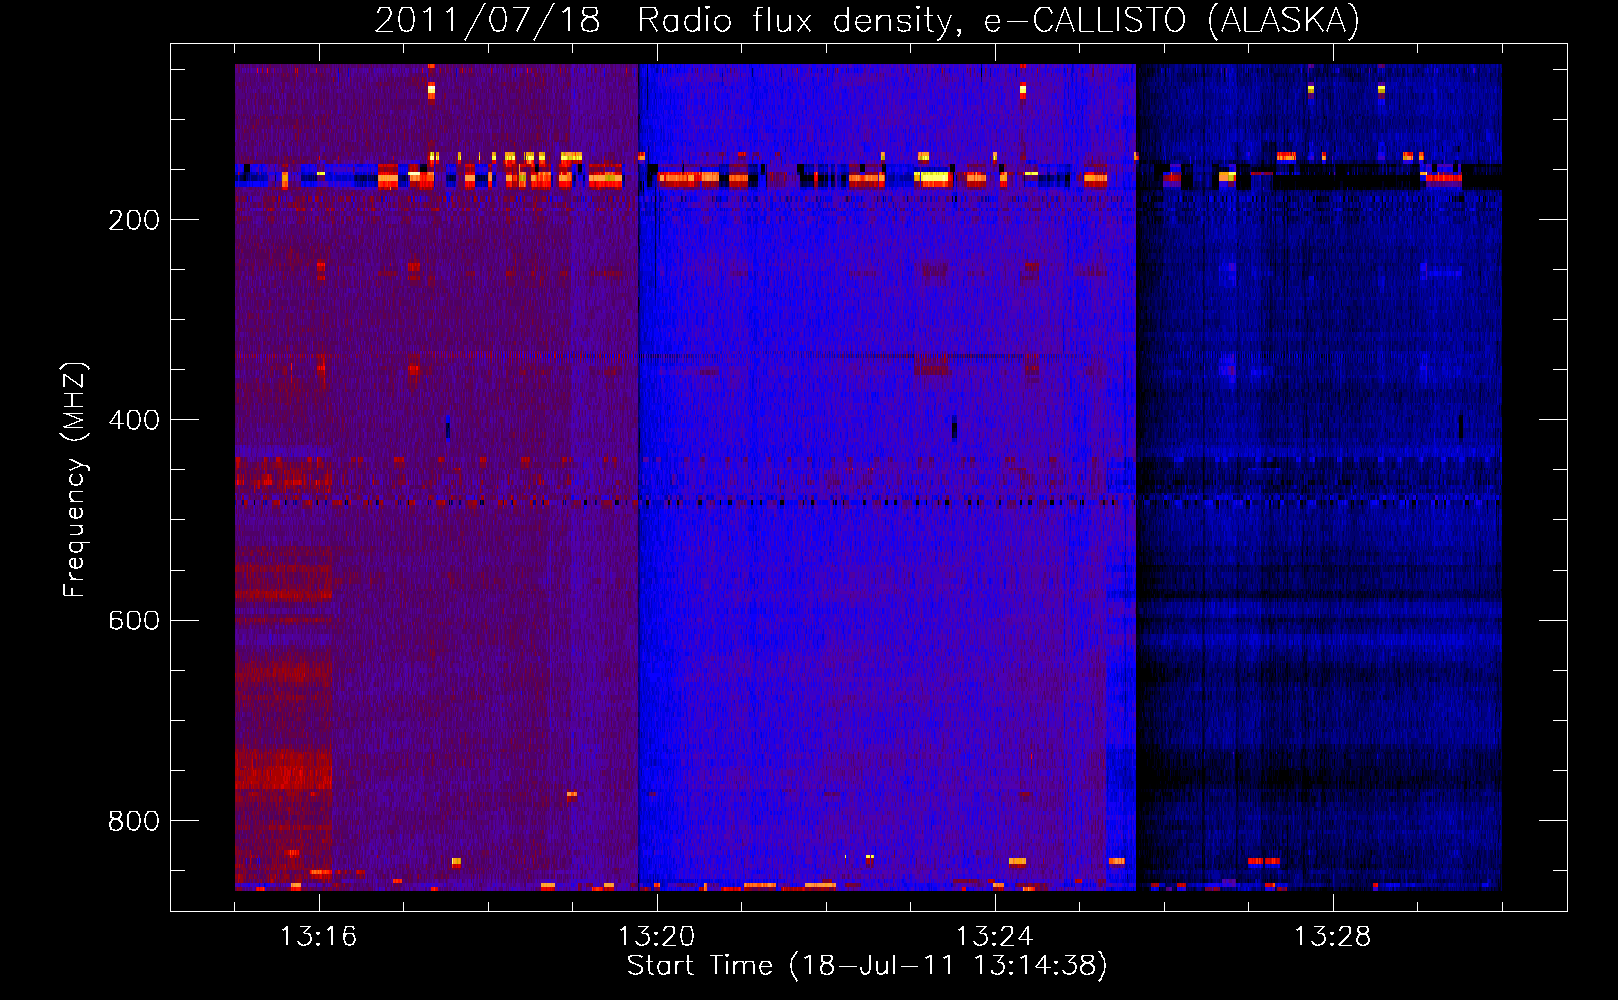Screen dimensions: 1618x1000
Task: Click the 13:24 time tick label
Action: click(x=995, y=937)
